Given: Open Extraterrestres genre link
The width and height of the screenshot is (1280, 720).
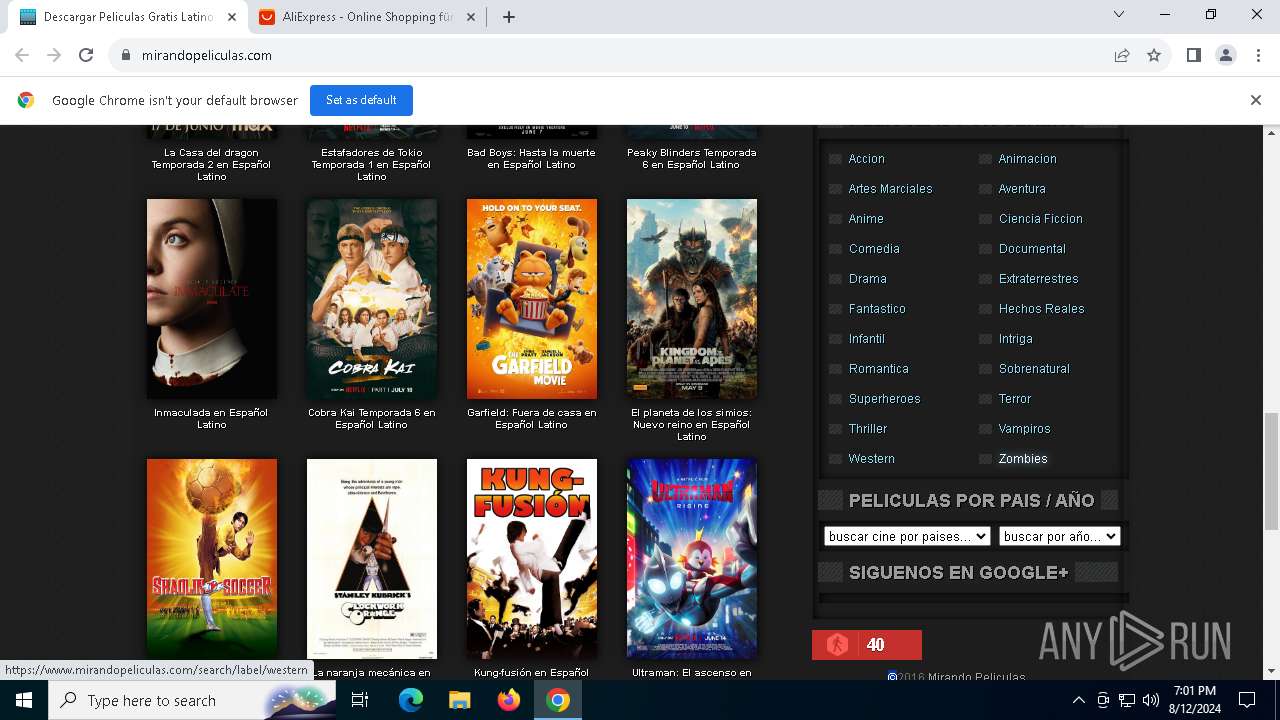Looking at the screenshot, I should tap(1038, 279).
